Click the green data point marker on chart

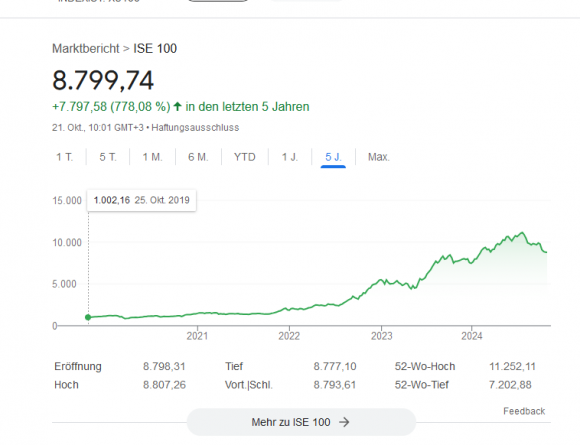pos(88,317)
